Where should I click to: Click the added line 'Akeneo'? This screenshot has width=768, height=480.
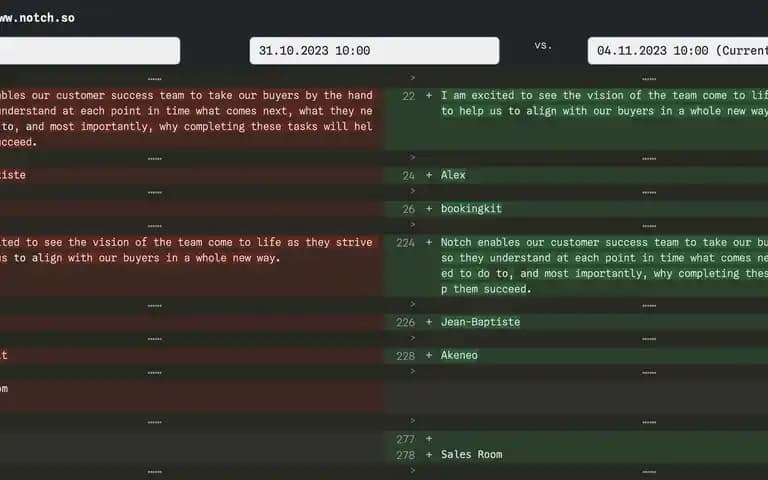459,355
